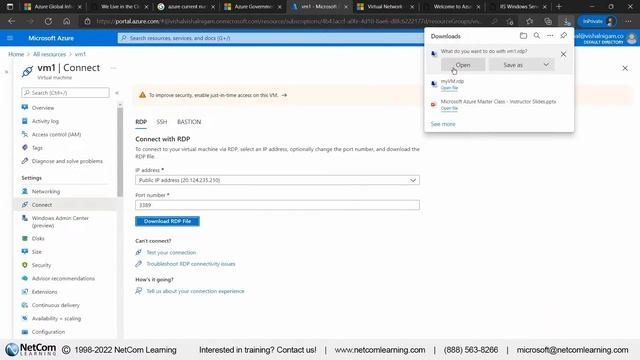640x360 pixels.
Task: Expand the Save as dropdown arrow
Action: tap(546, 65)
